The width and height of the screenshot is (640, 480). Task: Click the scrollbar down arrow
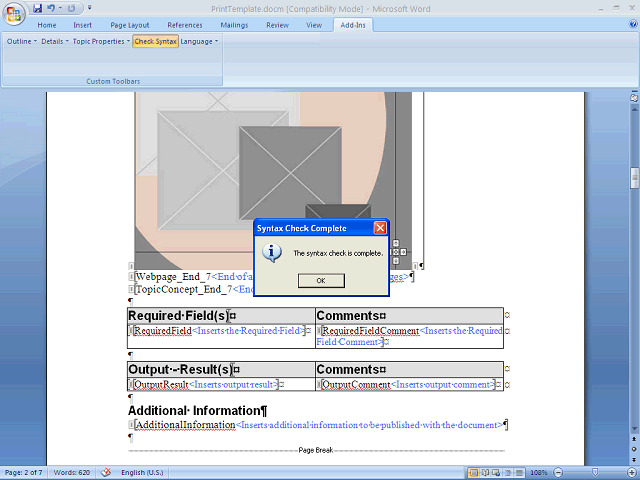[634, 429]
